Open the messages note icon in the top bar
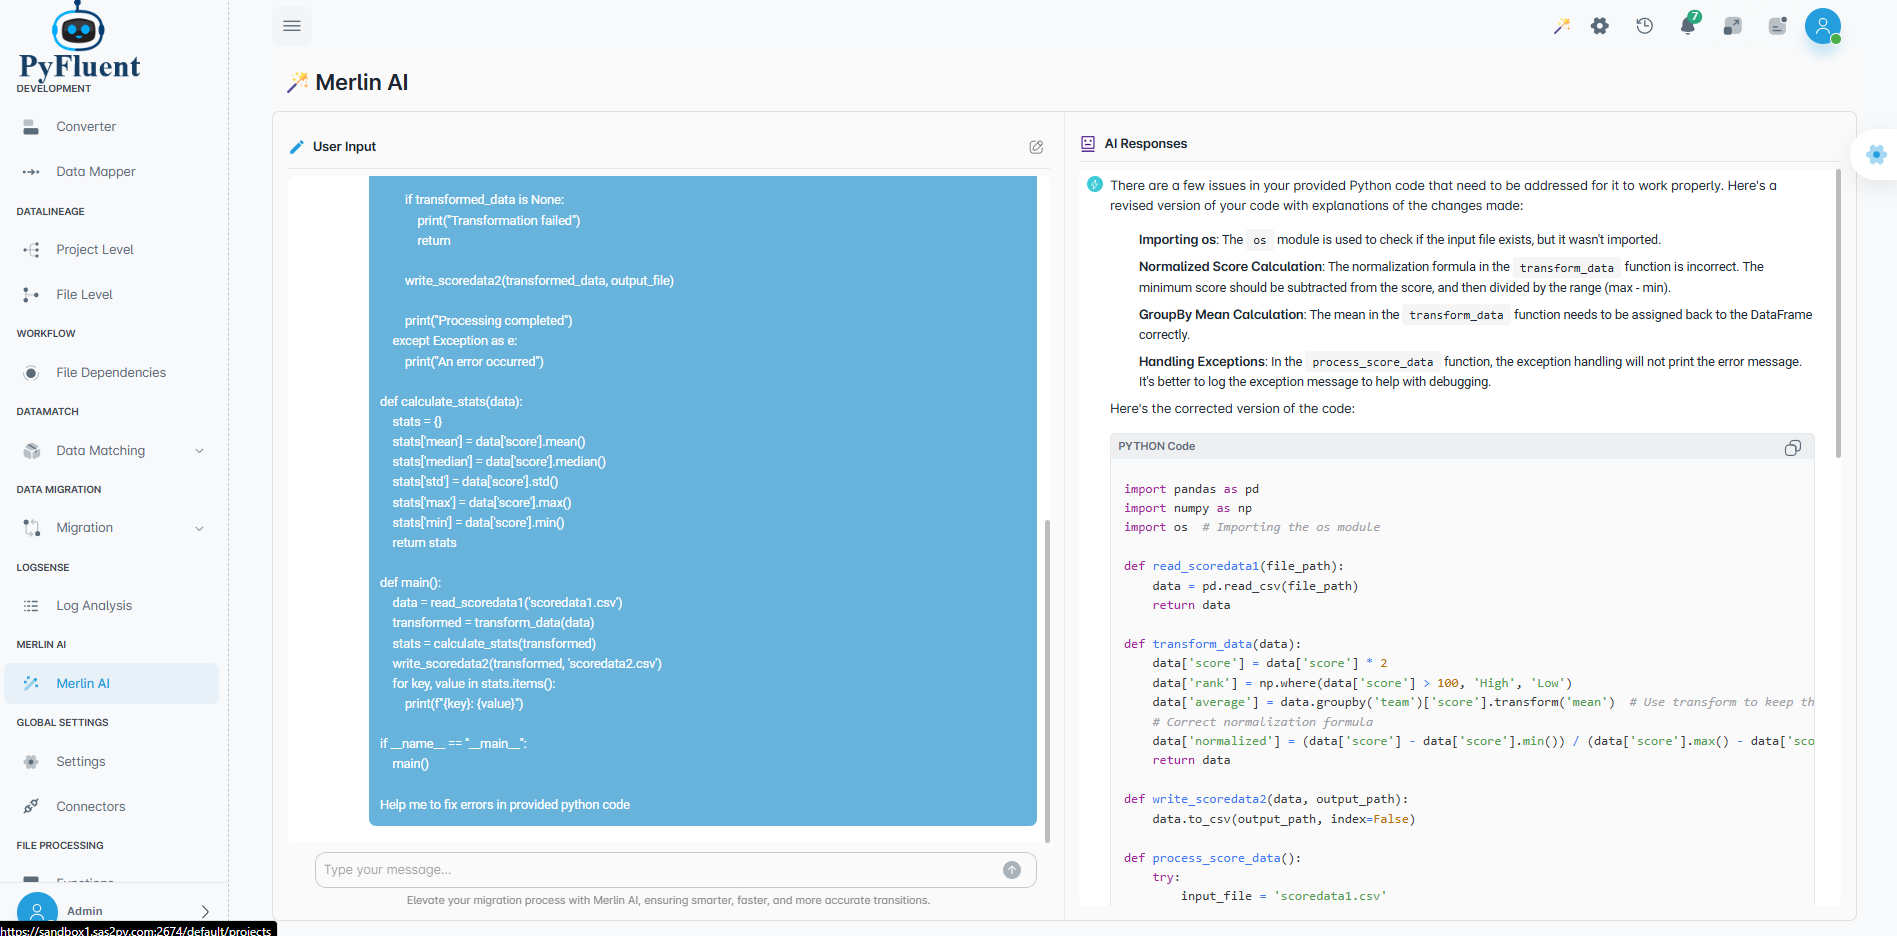1897x936 pixels. 1777,26
